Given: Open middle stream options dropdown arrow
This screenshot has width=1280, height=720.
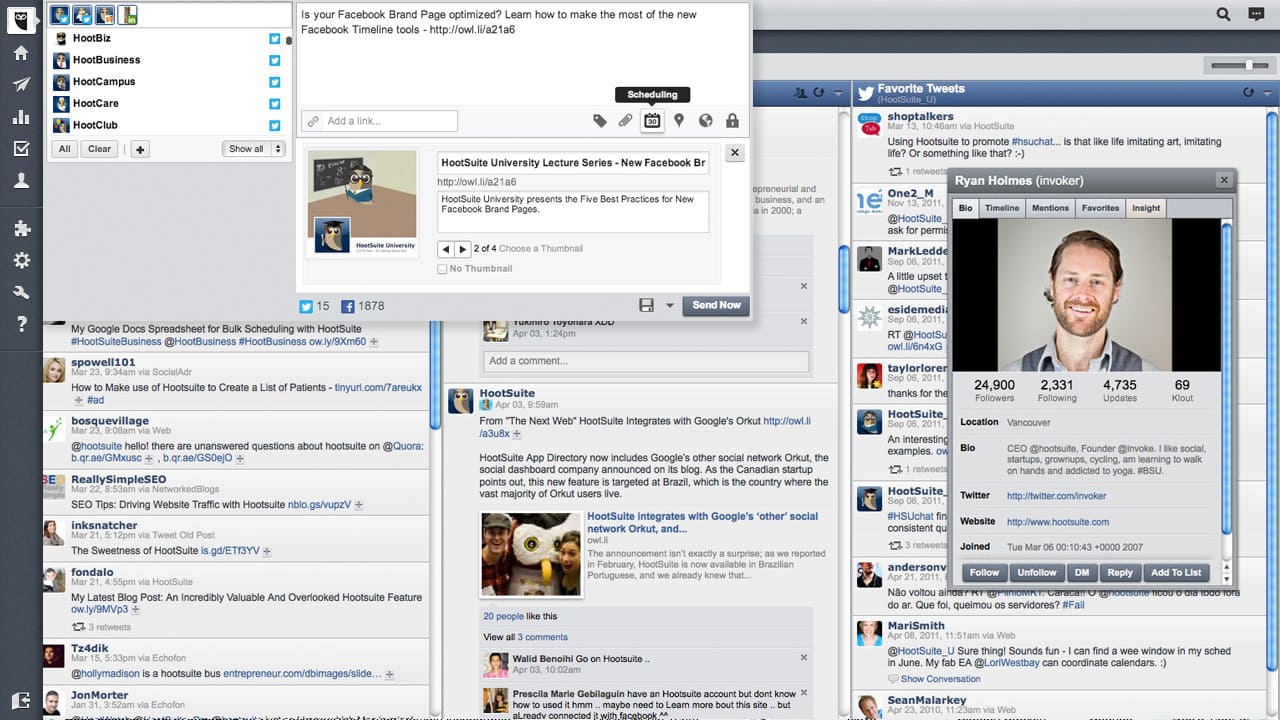Looking at the screenshot, I should tap(838, 93).
